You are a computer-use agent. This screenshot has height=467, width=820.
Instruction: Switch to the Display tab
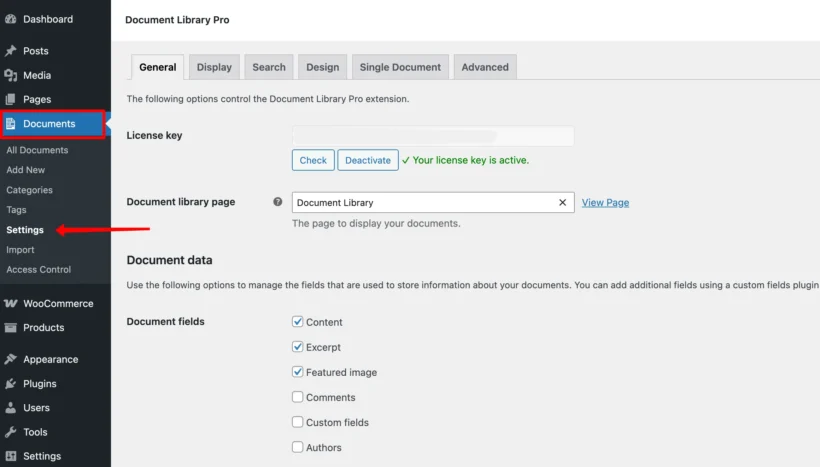[x=214, y=67]
